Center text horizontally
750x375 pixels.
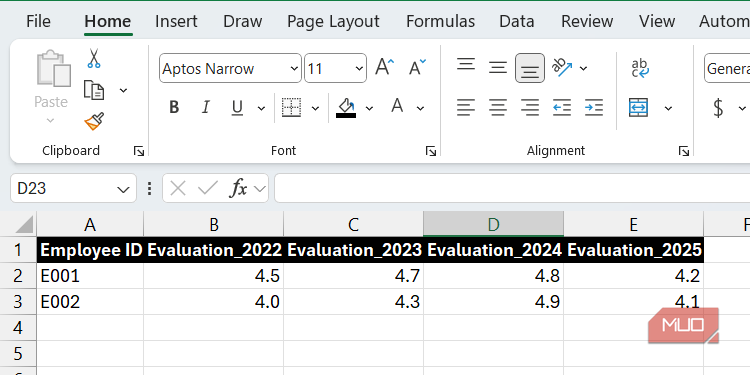coord(498,108)
